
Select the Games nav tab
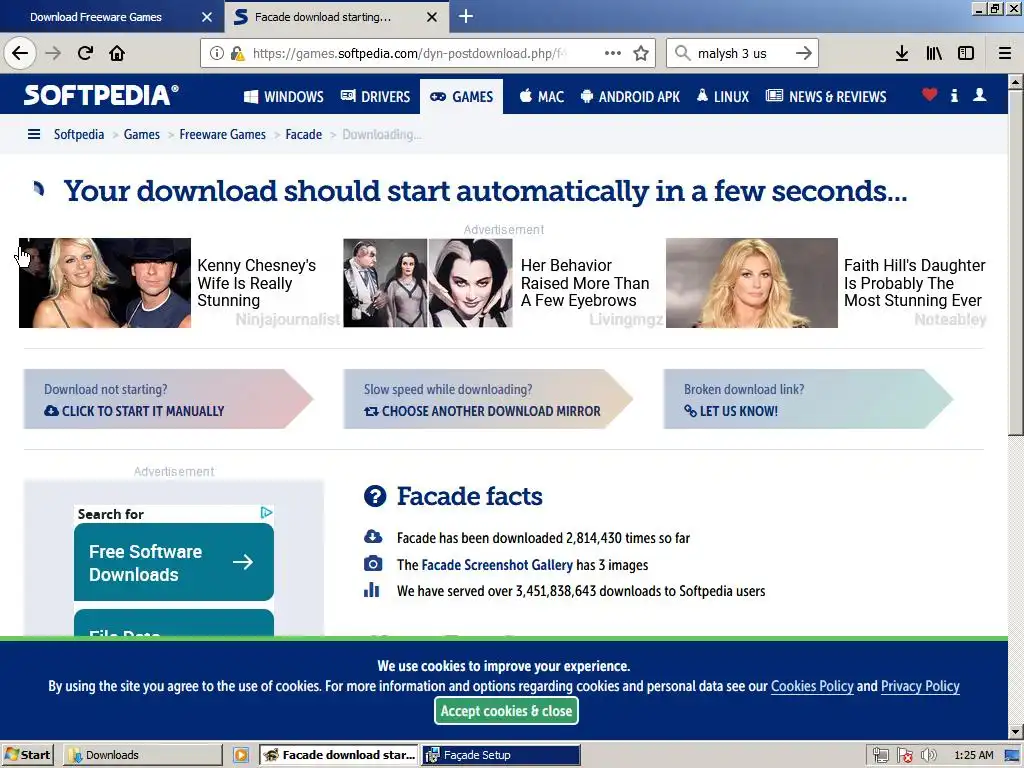(461, 97)
